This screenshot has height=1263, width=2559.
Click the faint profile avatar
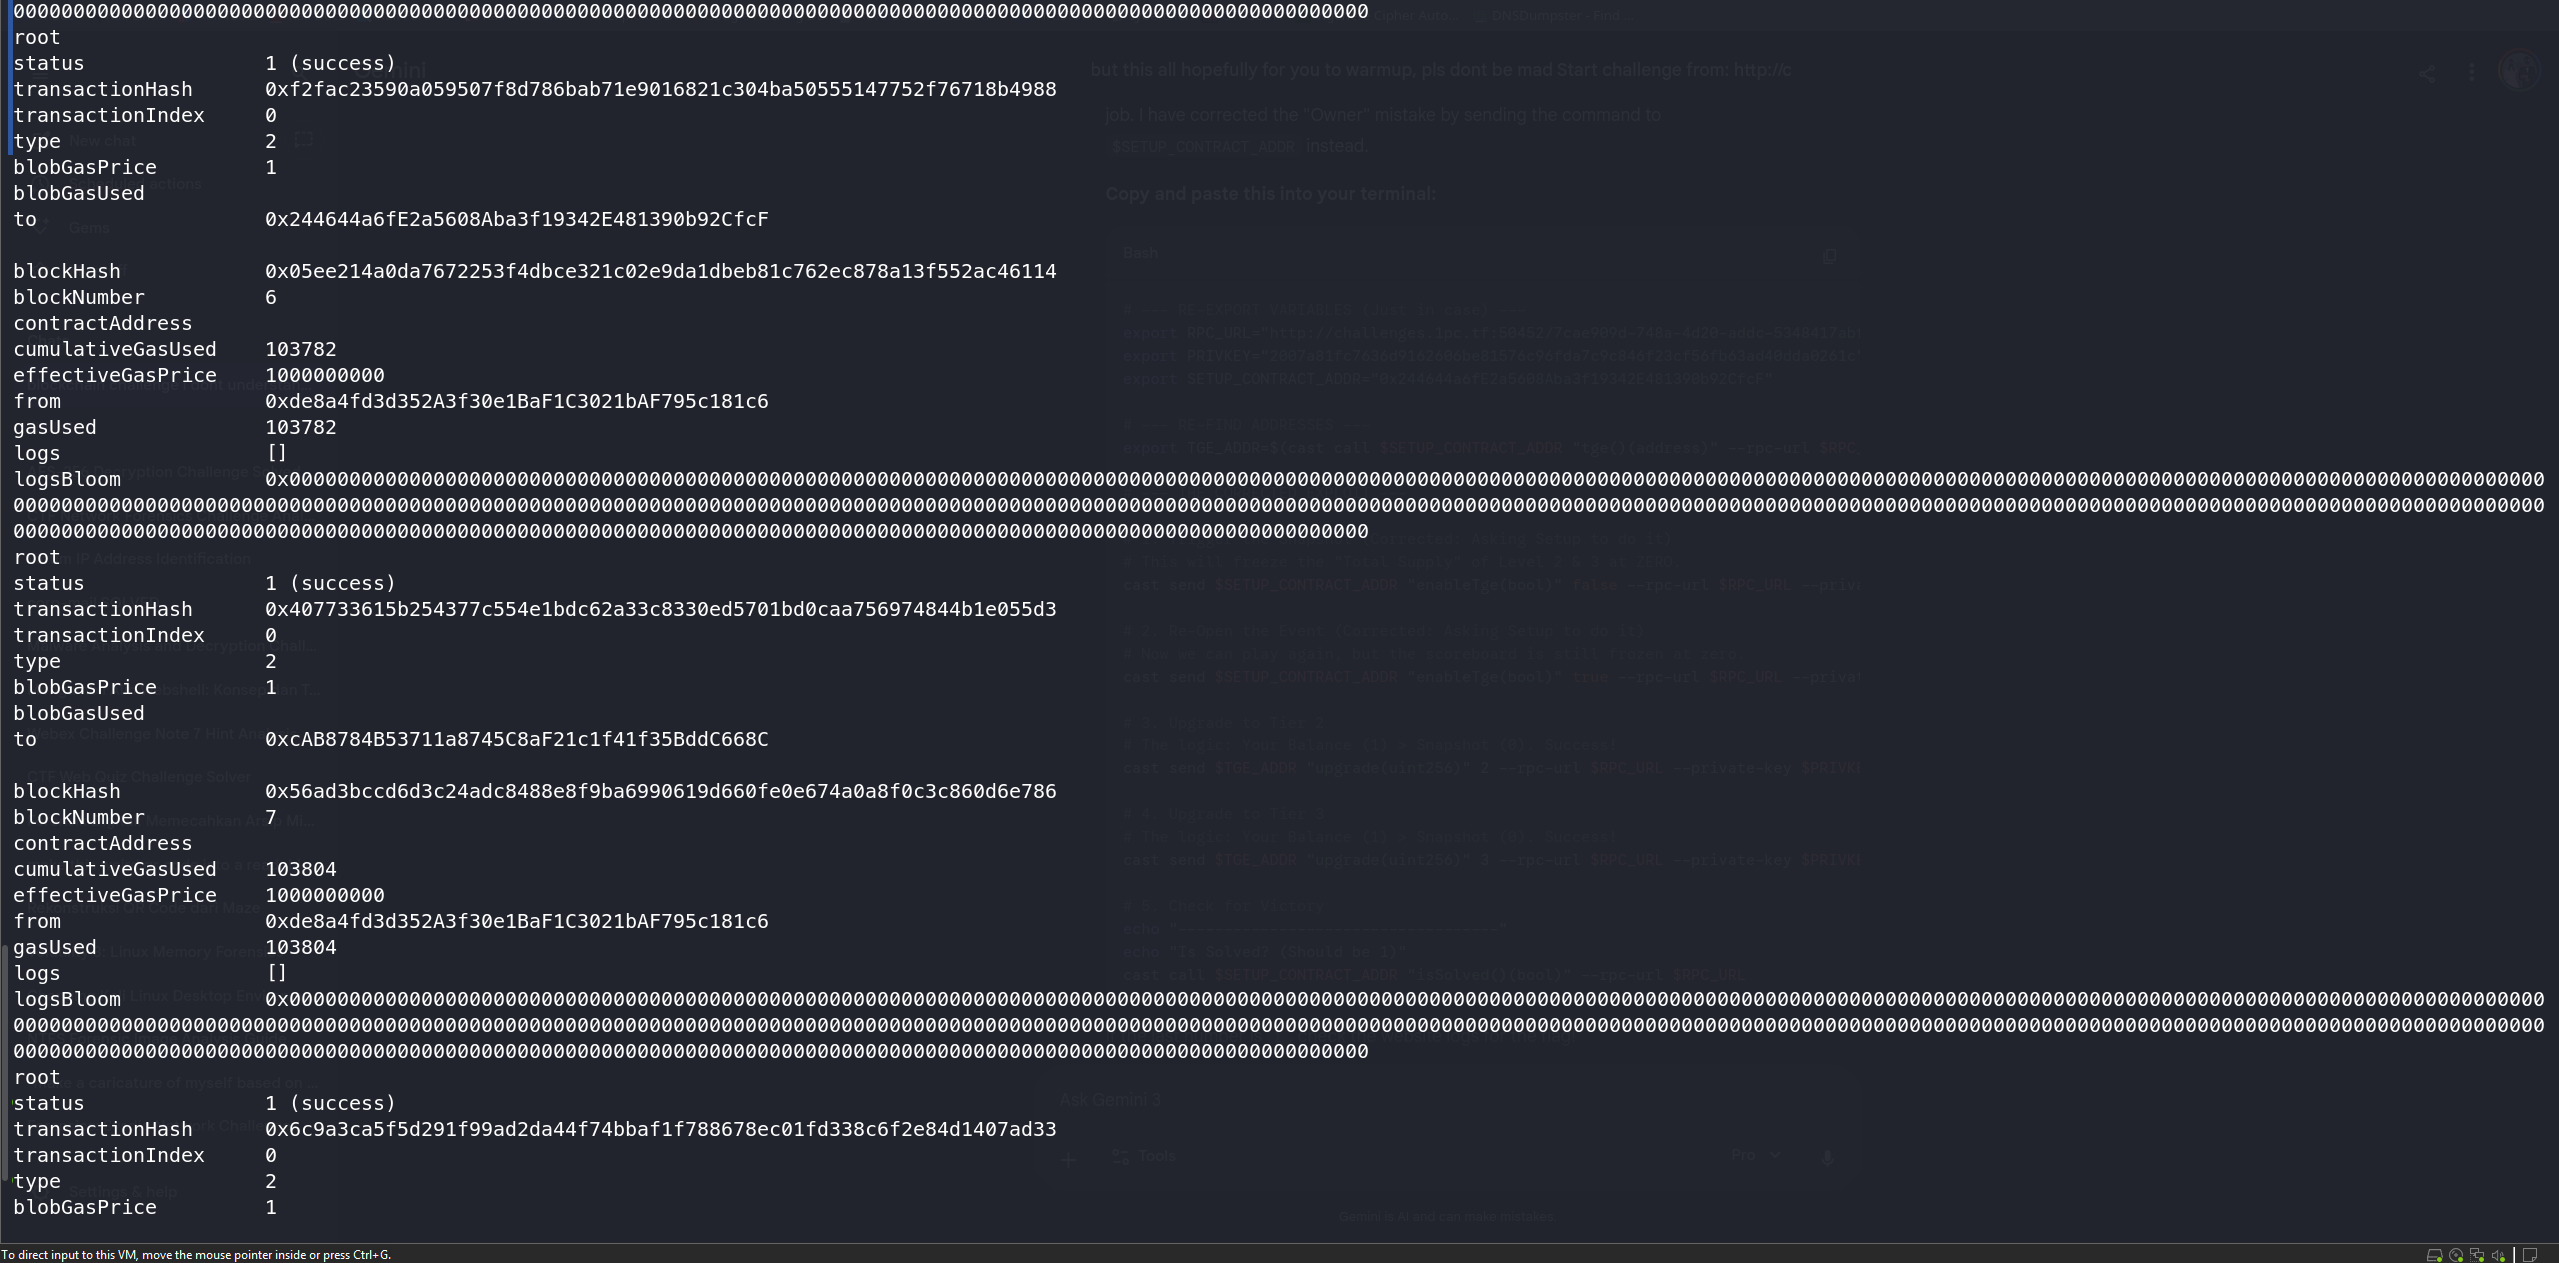(x=2518, y=71)
